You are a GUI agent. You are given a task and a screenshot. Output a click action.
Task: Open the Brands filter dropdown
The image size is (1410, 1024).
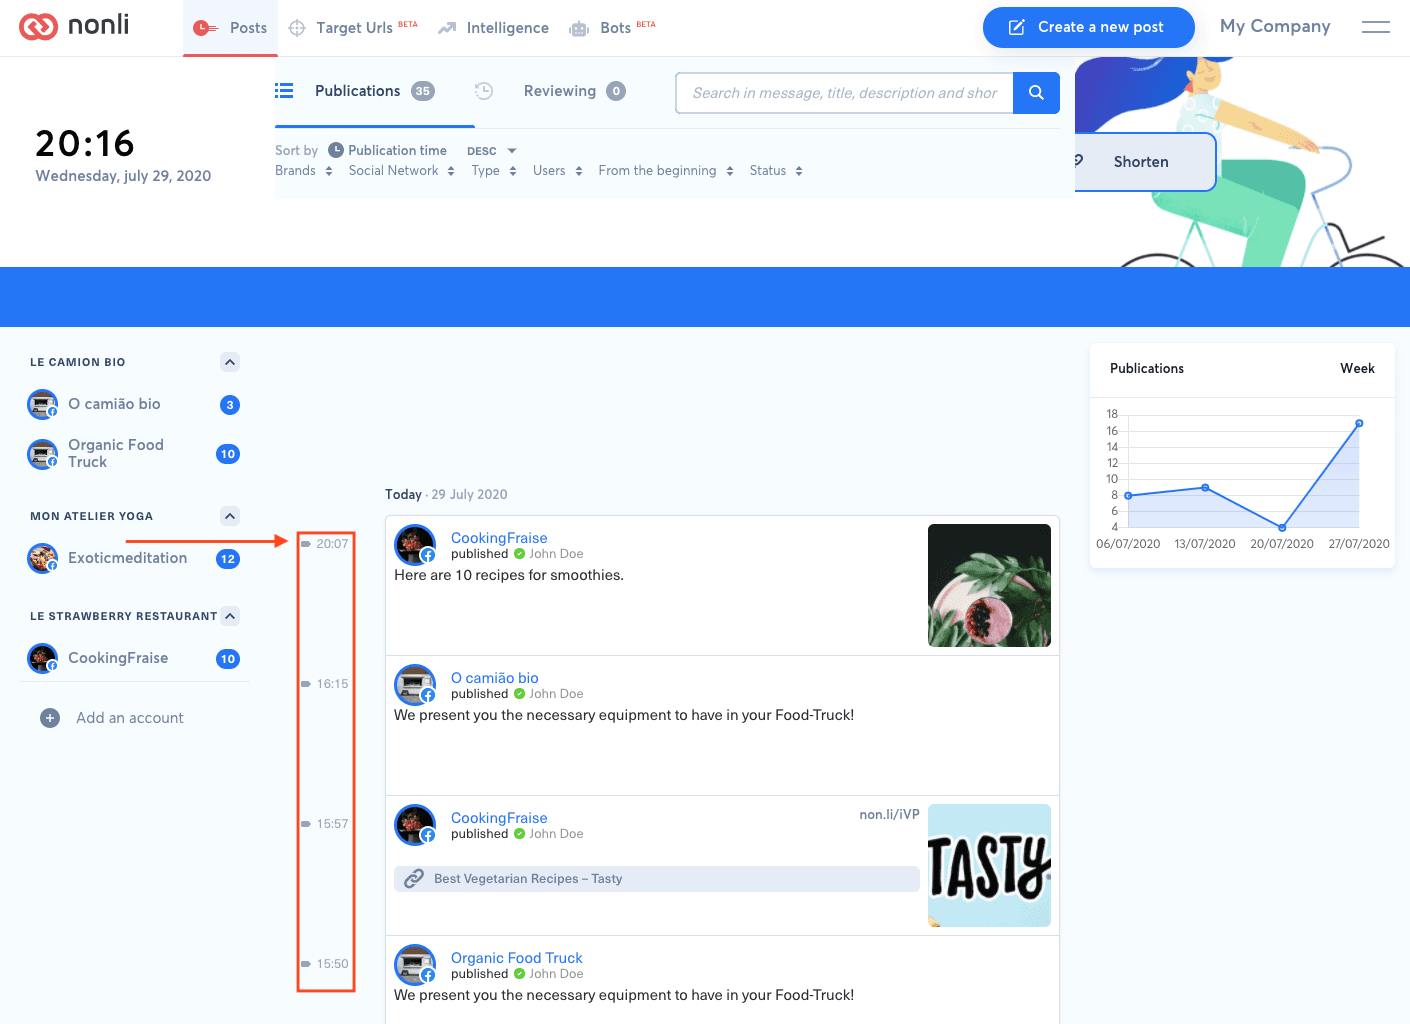304,171
